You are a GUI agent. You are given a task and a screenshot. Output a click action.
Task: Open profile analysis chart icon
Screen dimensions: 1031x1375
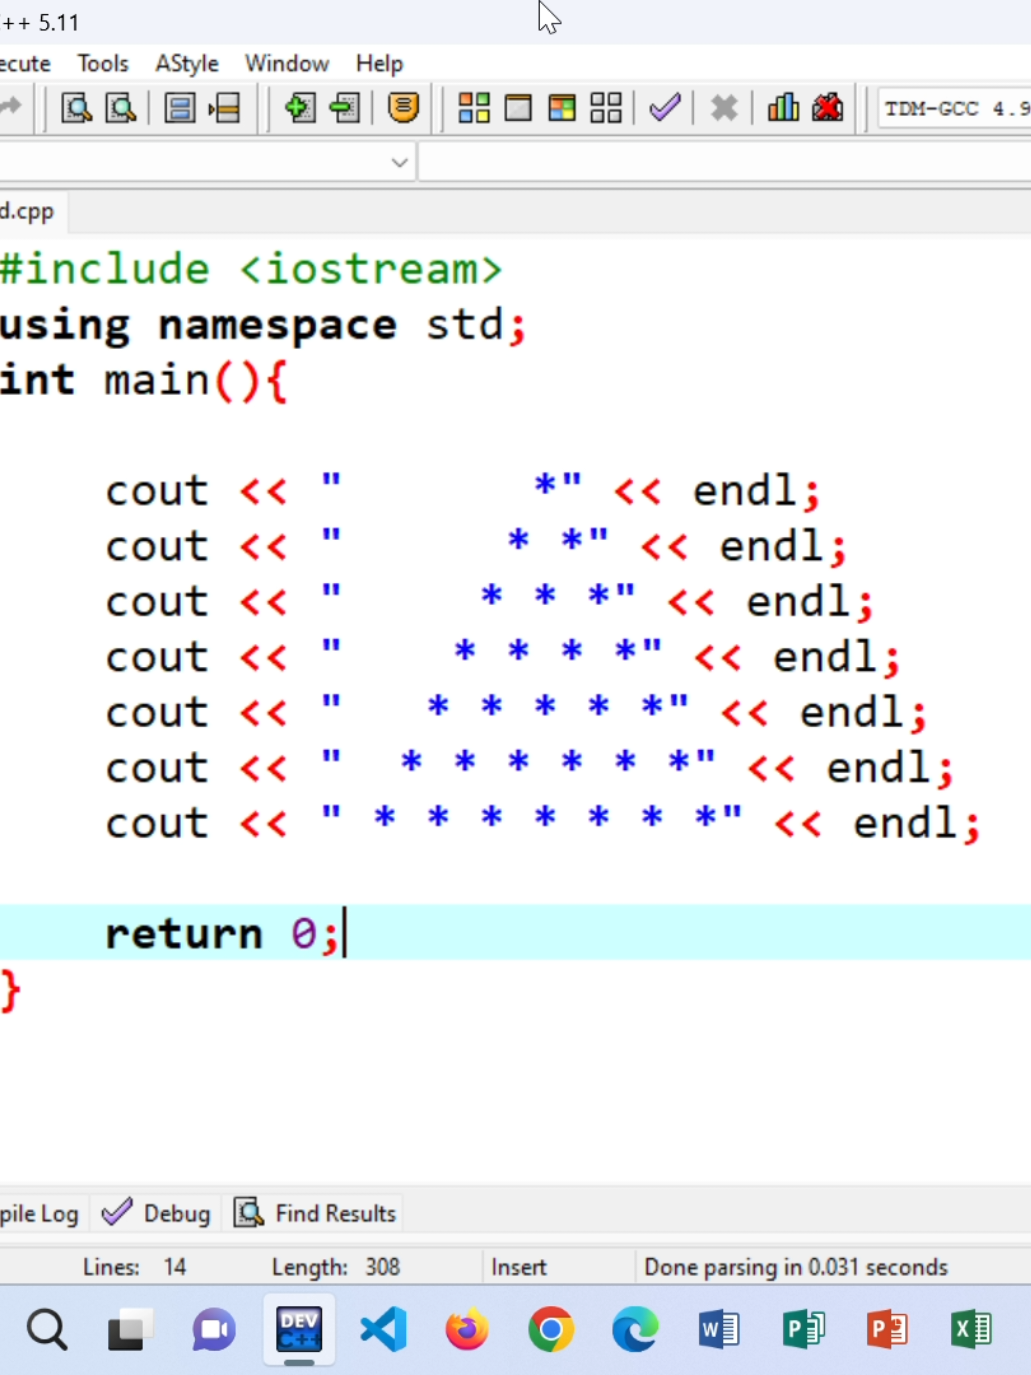point(783,108)
